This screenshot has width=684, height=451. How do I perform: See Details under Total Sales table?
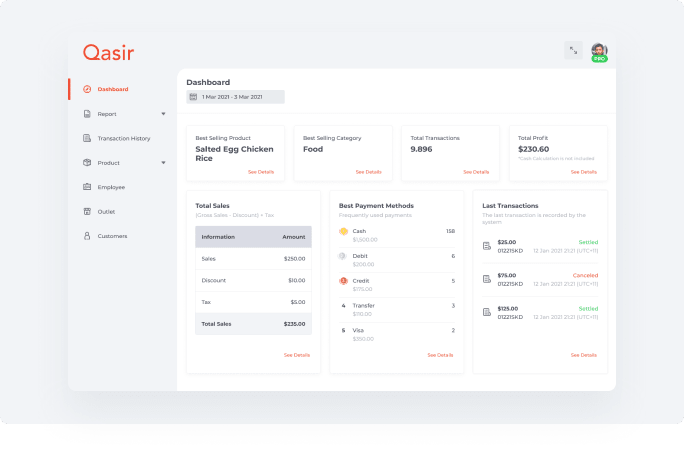point(297,355)
